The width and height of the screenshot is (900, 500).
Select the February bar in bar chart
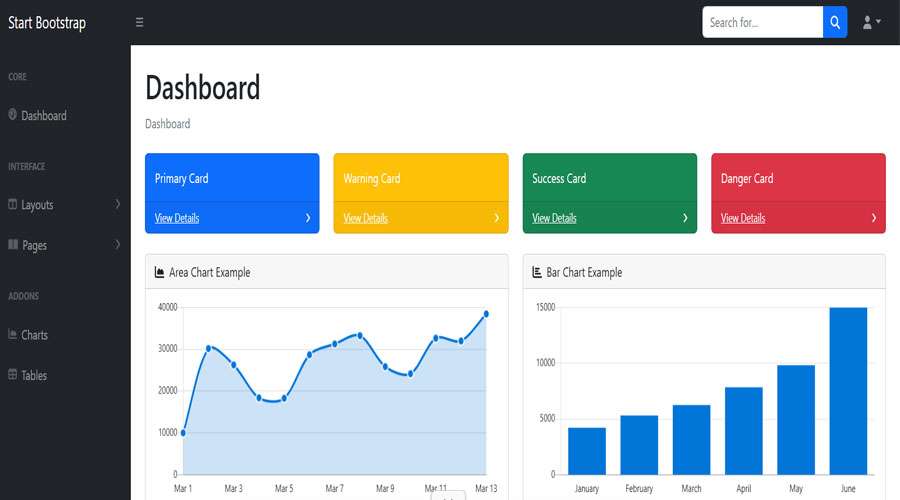click(x=639, y=445)
